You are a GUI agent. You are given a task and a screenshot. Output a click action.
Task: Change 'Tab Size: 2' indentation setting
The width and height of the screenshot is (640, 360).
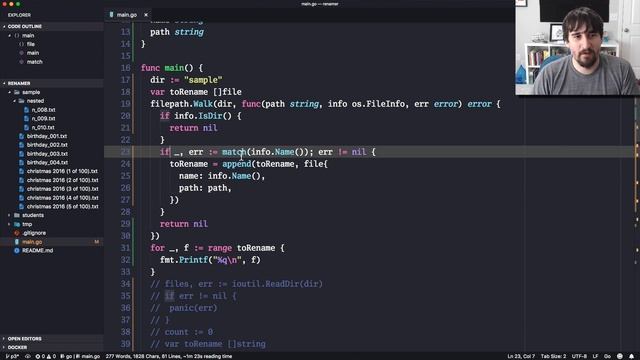(x=553, y=356)
